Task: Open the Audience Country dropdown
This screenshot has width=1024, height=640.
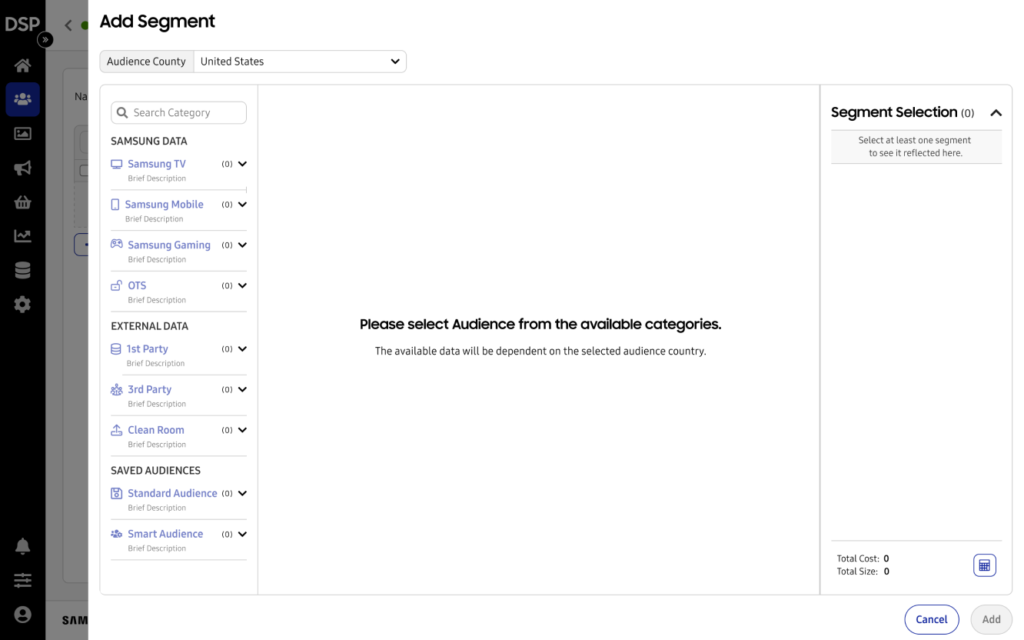Action: point(299,61)
